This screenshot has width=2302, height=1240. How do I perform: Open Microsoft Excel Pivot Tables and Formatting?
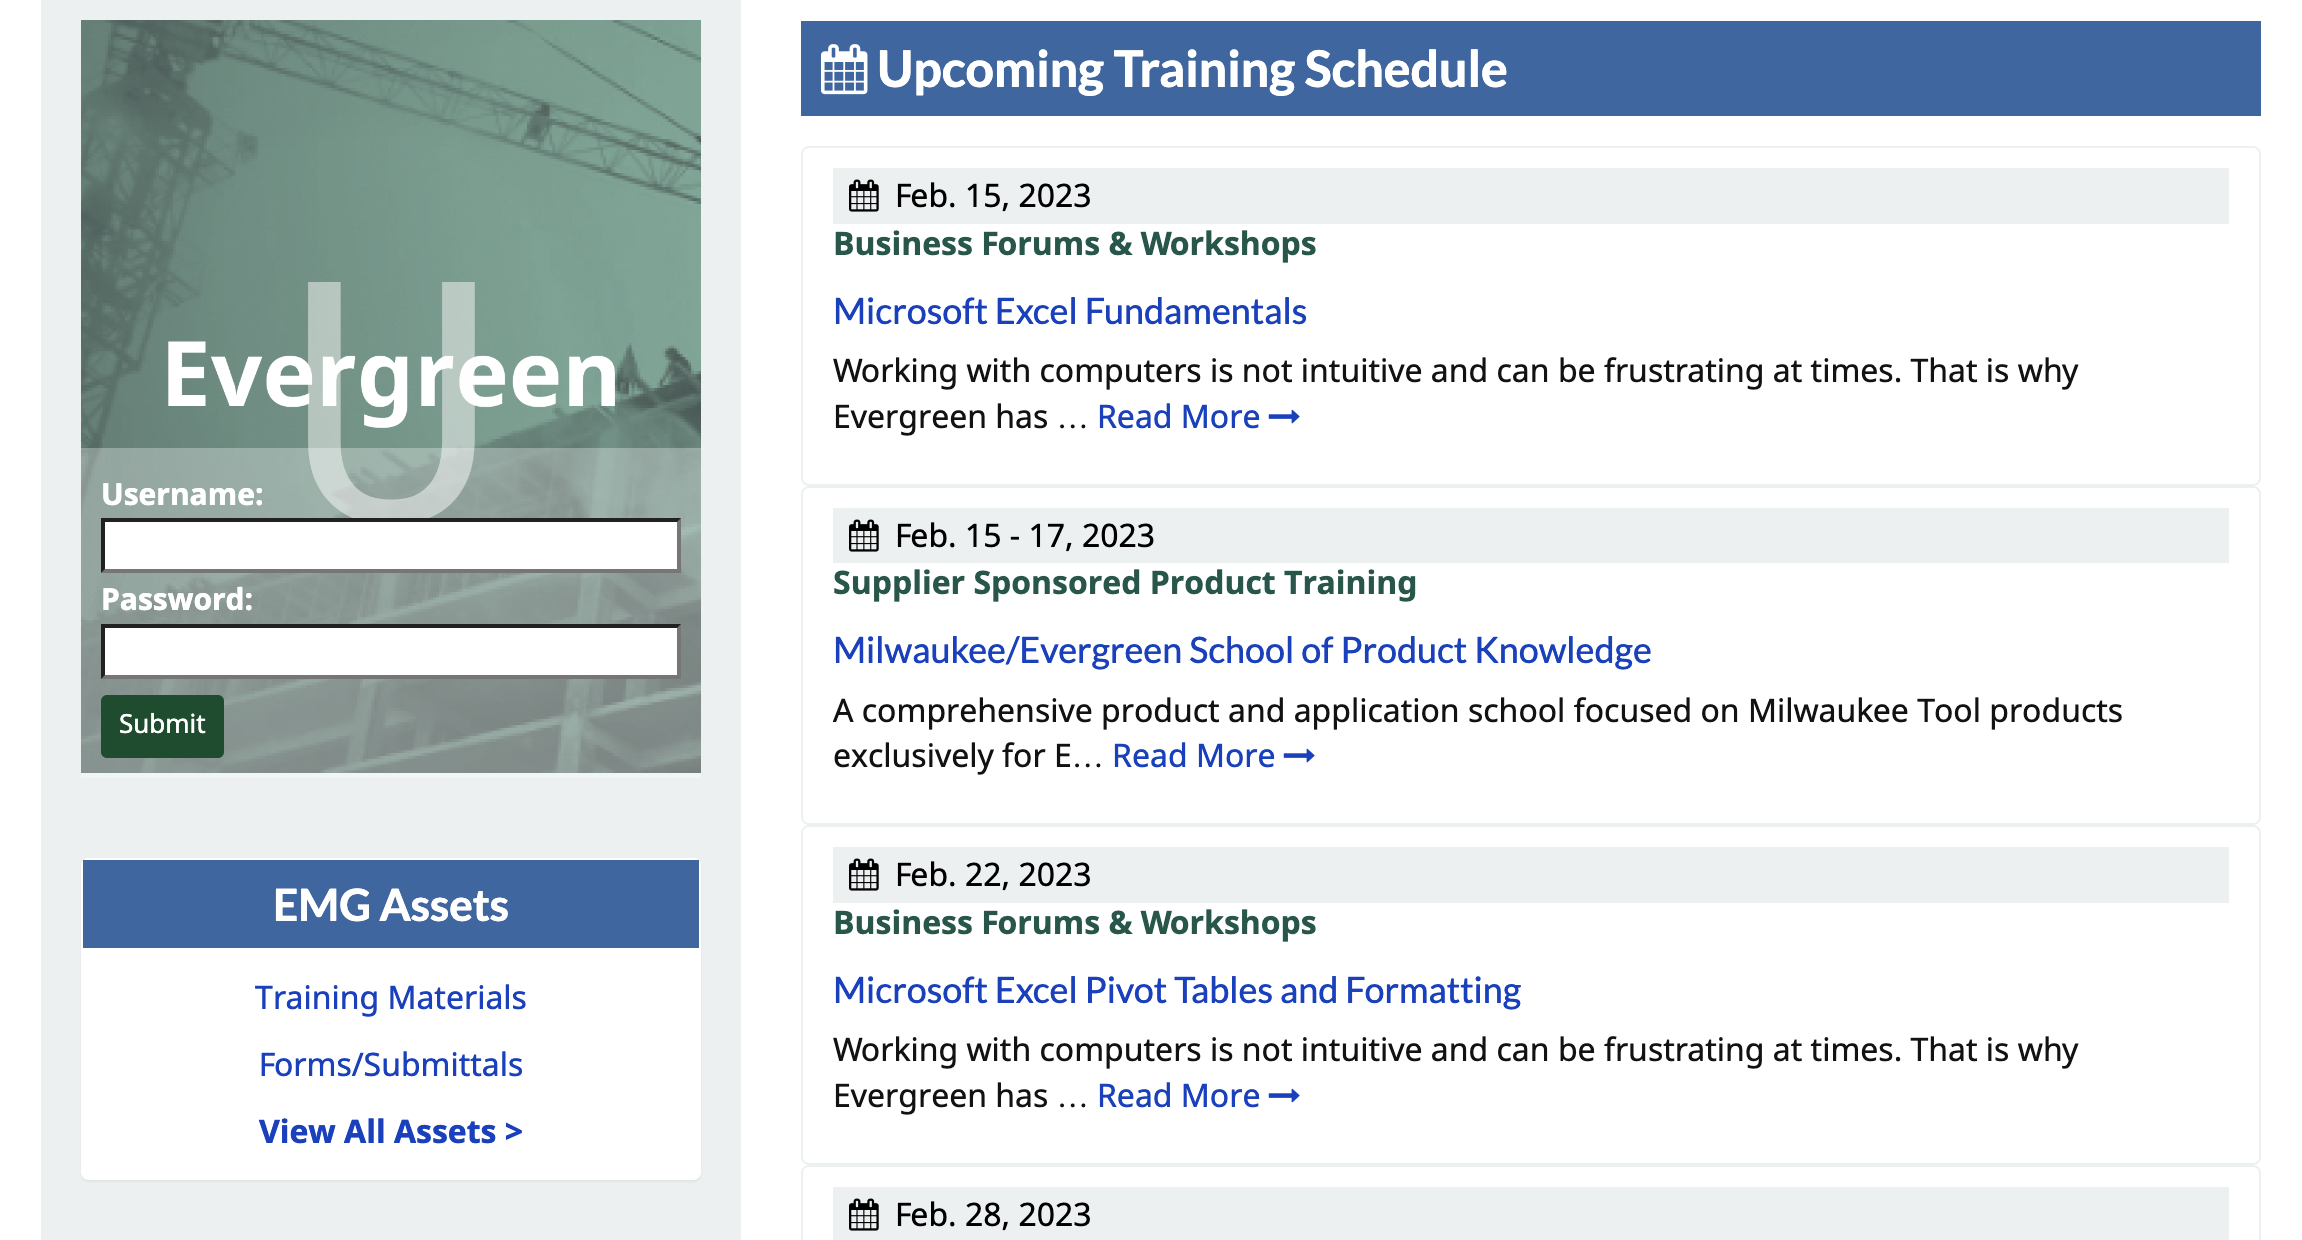point(1176,990)
